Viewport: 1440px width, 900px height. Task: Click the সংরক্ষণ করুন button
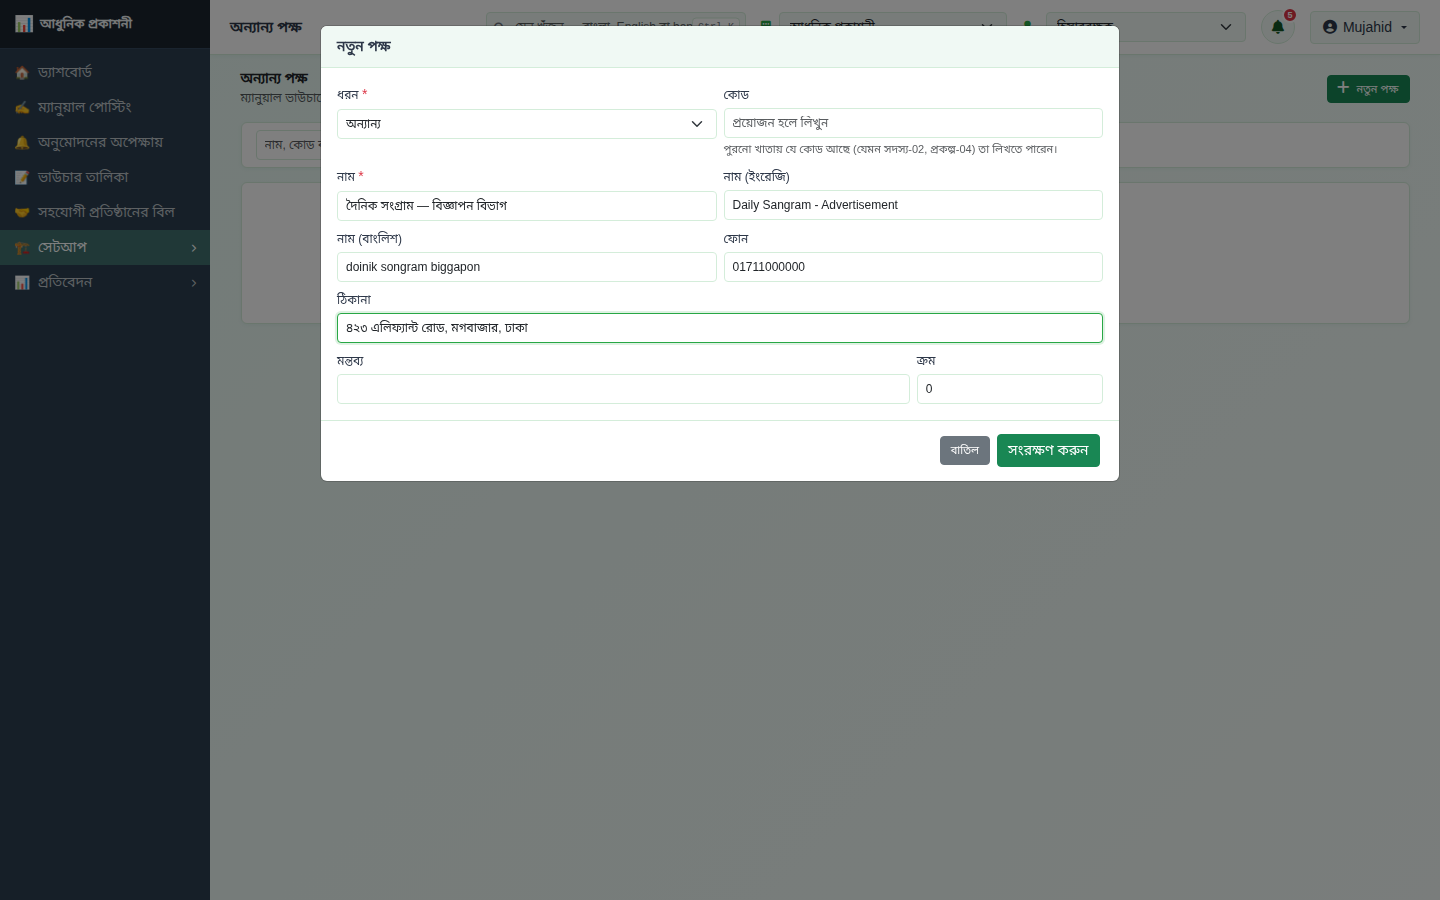pyautogui.click(x=1048, y=450)
